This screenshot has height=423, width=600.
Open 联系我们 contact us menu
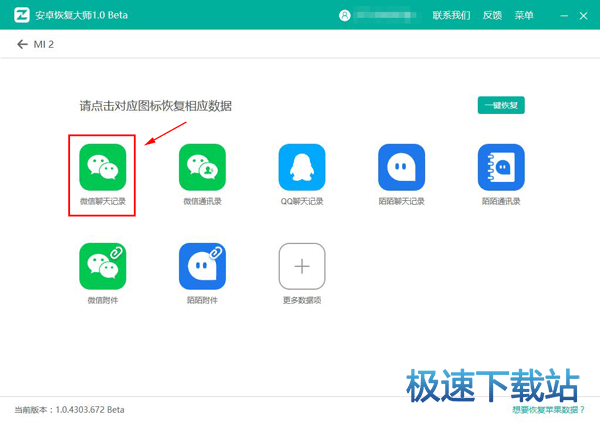pyautogui.click(x=451, y=15)
